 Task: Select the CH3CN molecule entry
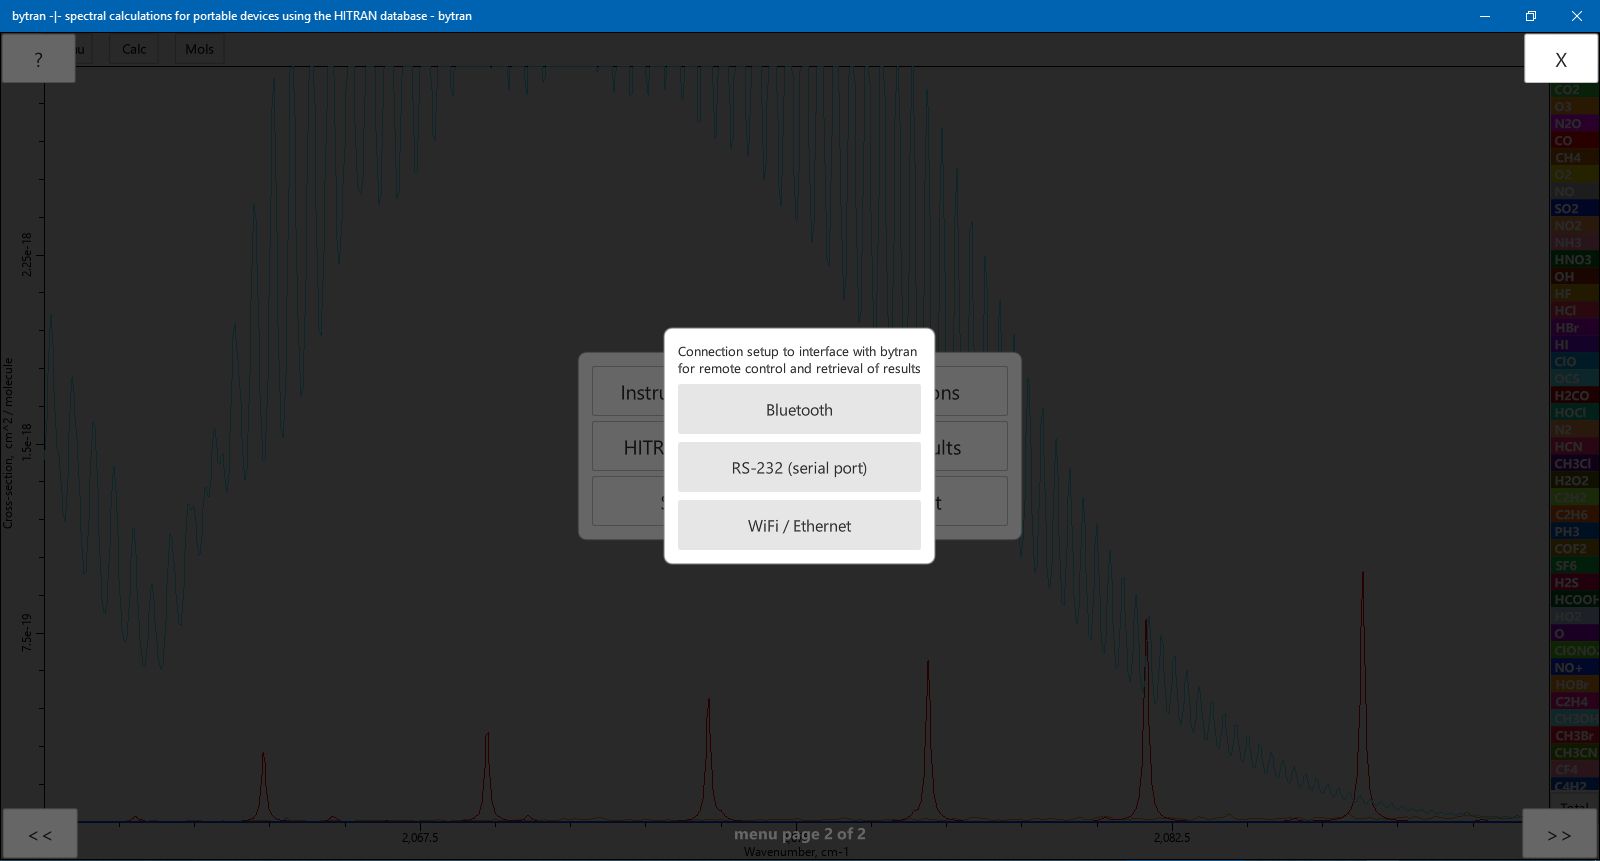click(1574, 753)
